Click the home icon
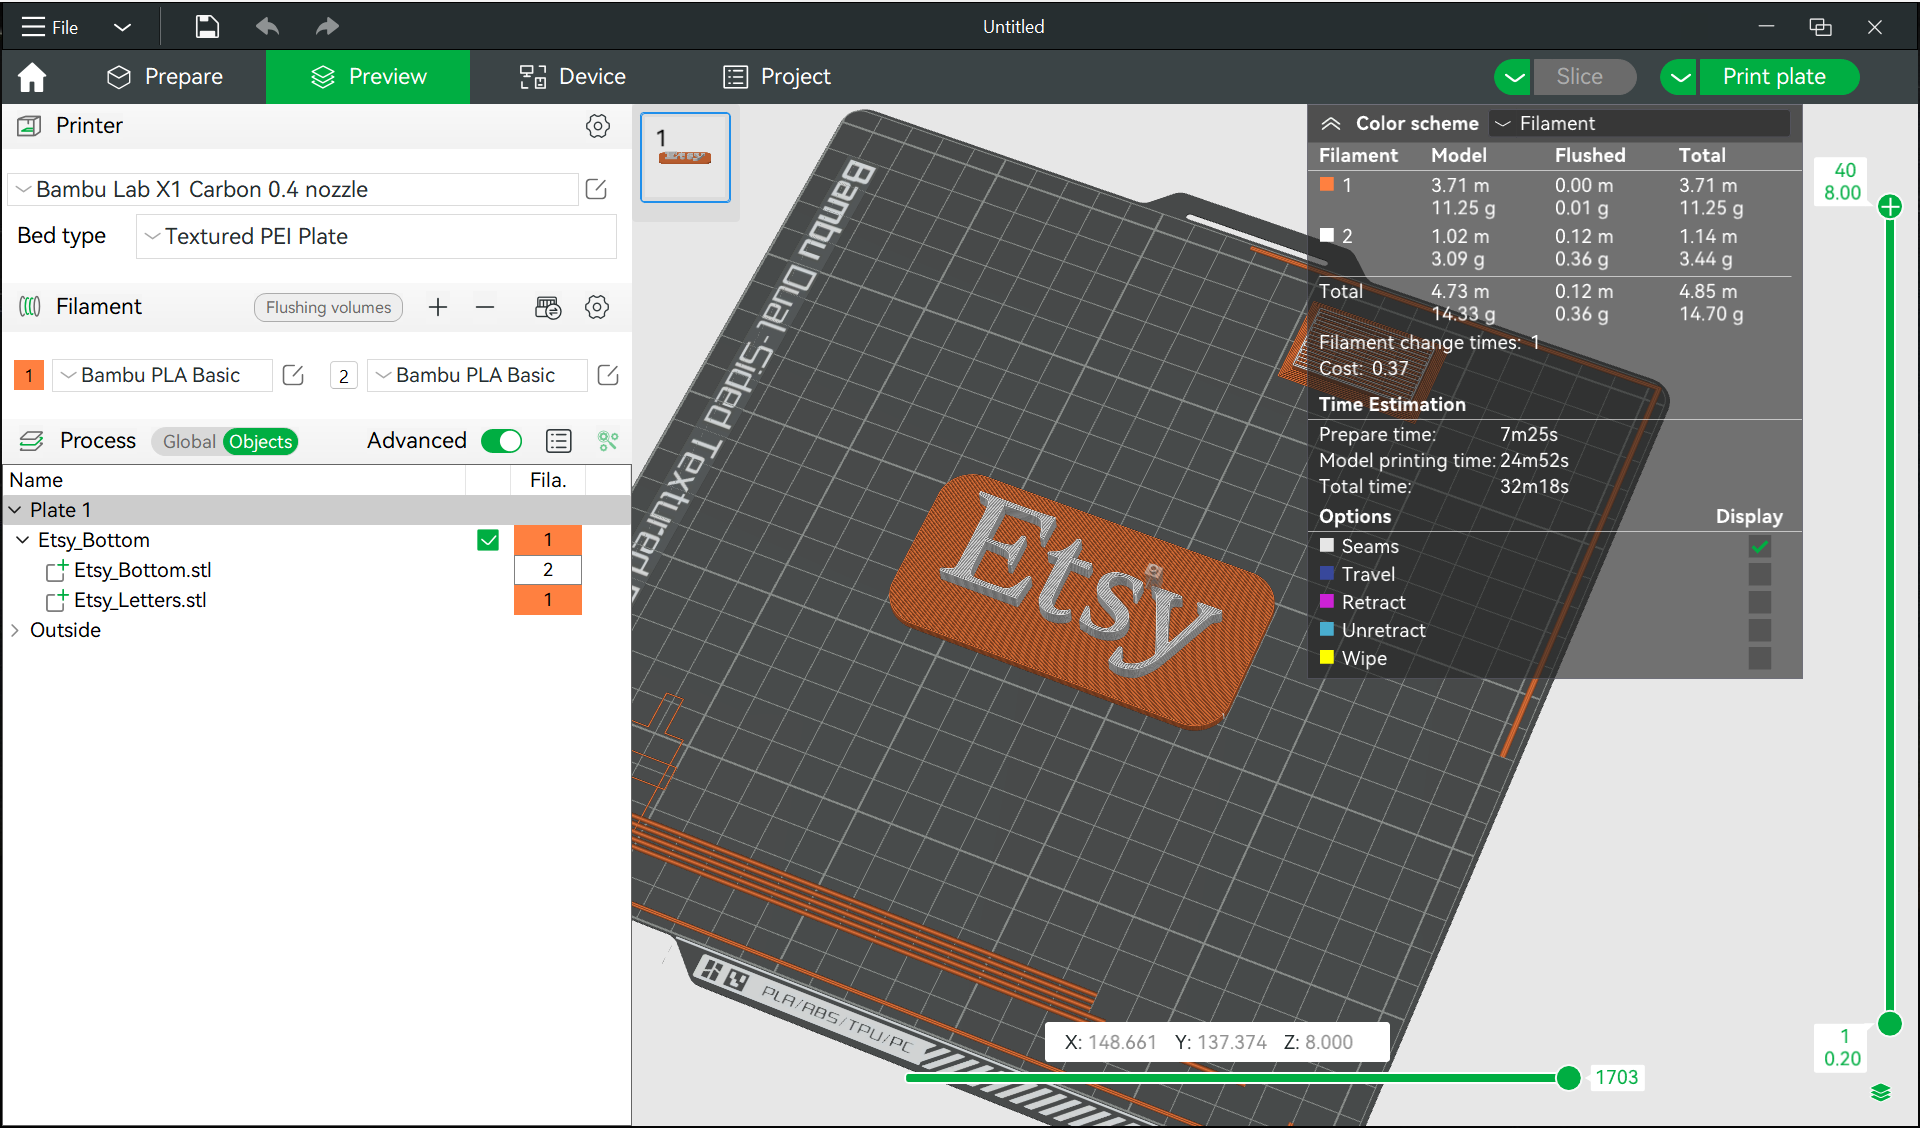This screenshot has height=1128, width=1920. pyautogui.click(x=32, y=77)
